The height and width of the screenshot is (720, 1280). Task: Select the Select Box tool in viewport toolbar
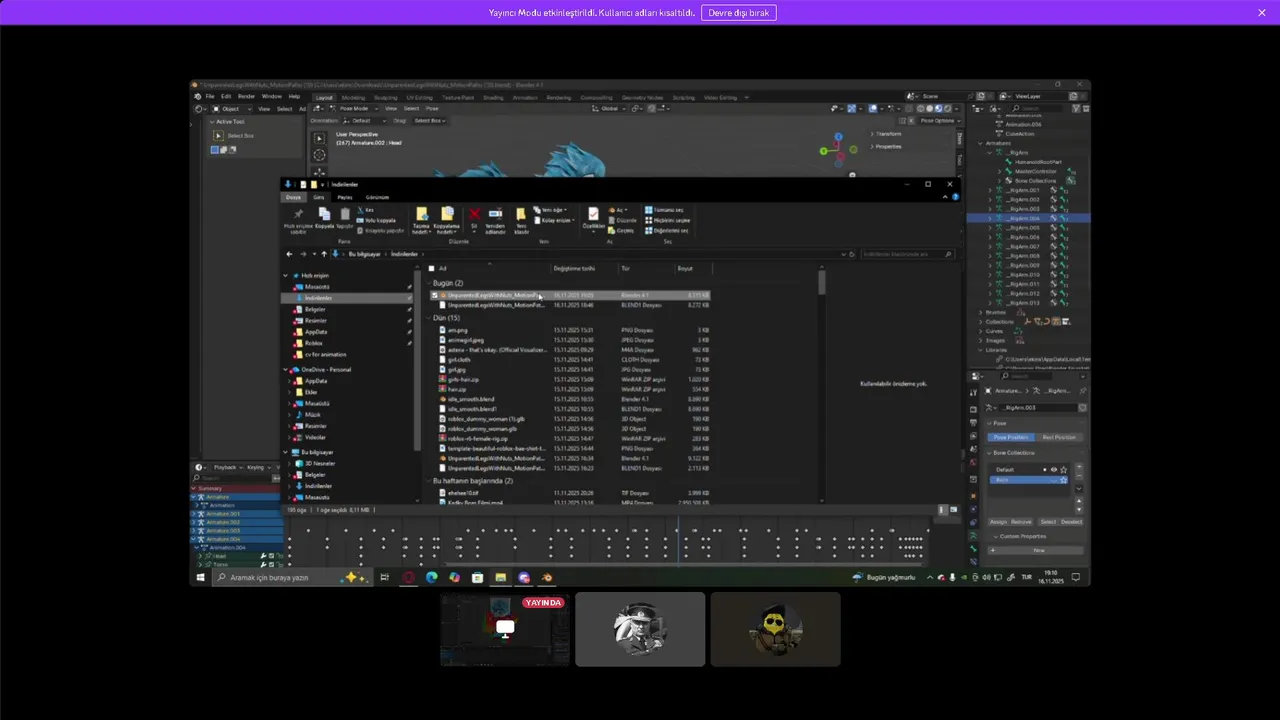[x=319, y=138]
